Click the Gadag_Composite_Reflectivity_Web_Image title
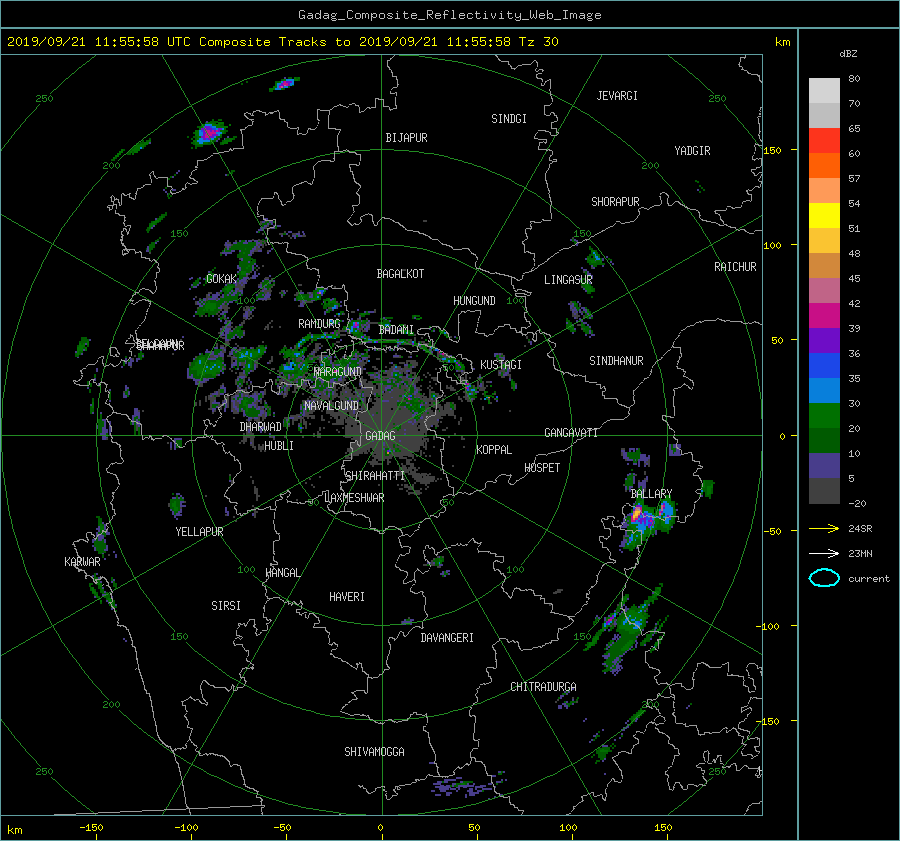 point(449,15)
